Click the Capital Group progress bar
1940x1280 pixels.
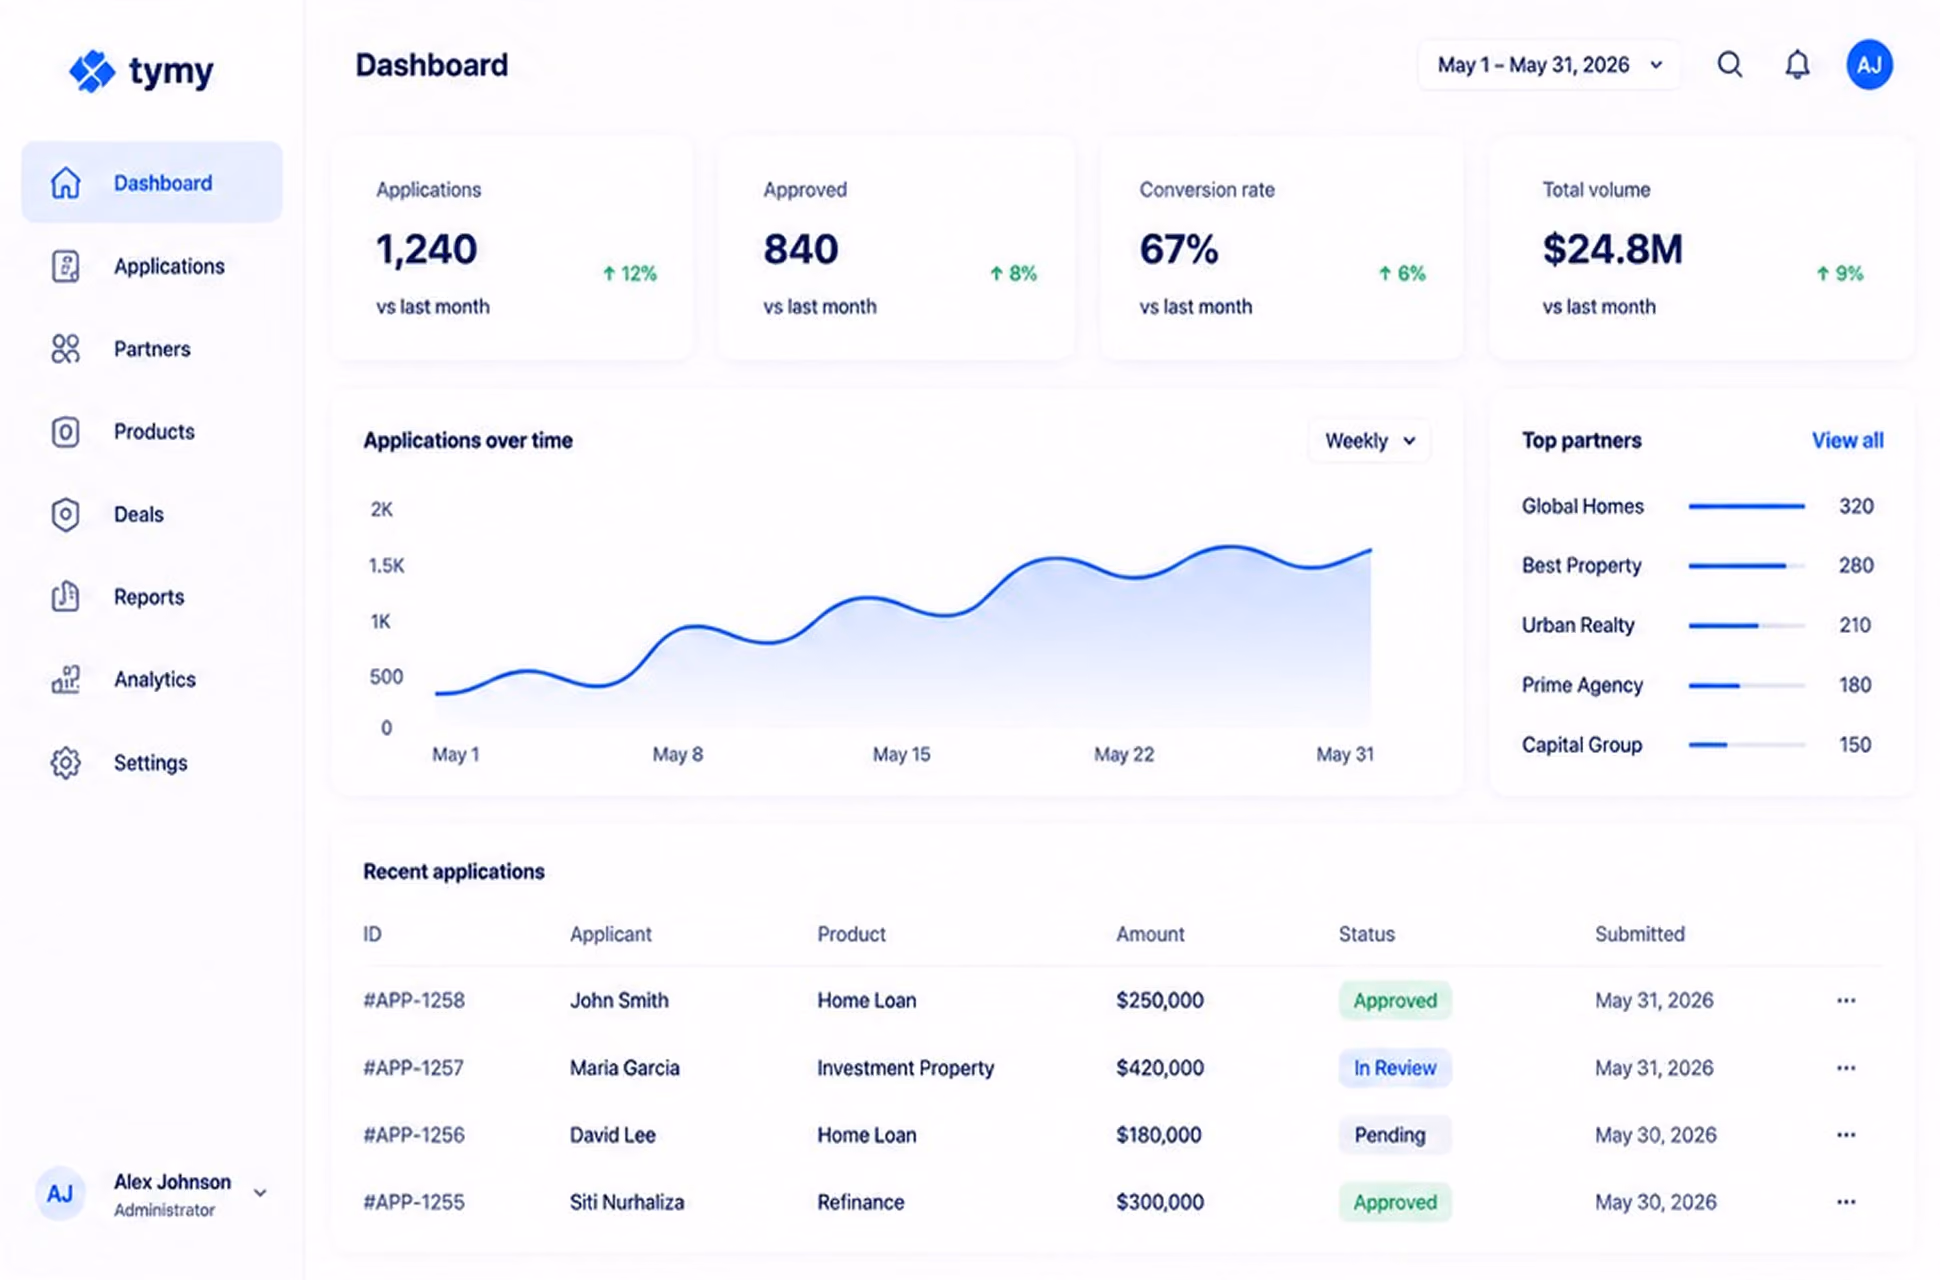1747,745
